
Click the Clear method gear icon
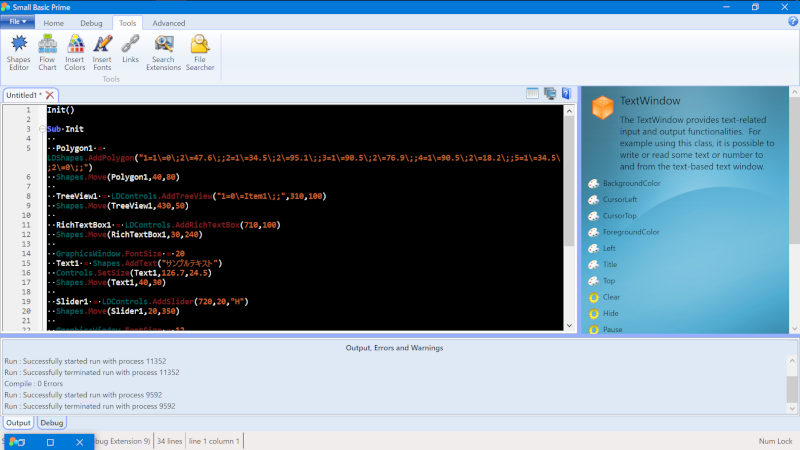click(593, 297)
